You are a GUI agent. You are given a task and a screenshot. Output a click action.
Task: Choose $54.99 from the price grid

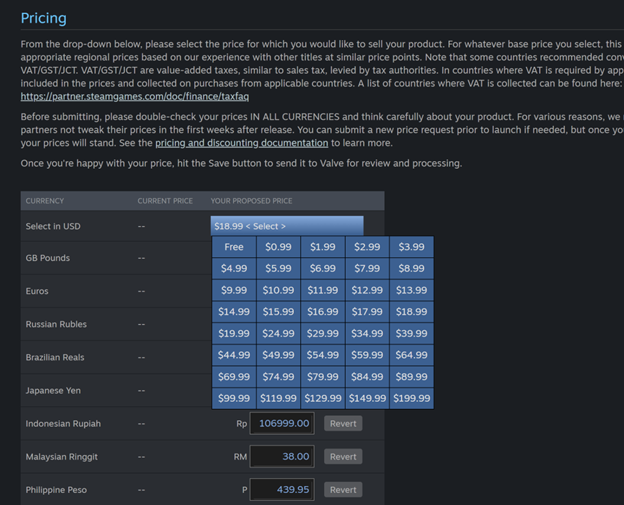point(323,355)
